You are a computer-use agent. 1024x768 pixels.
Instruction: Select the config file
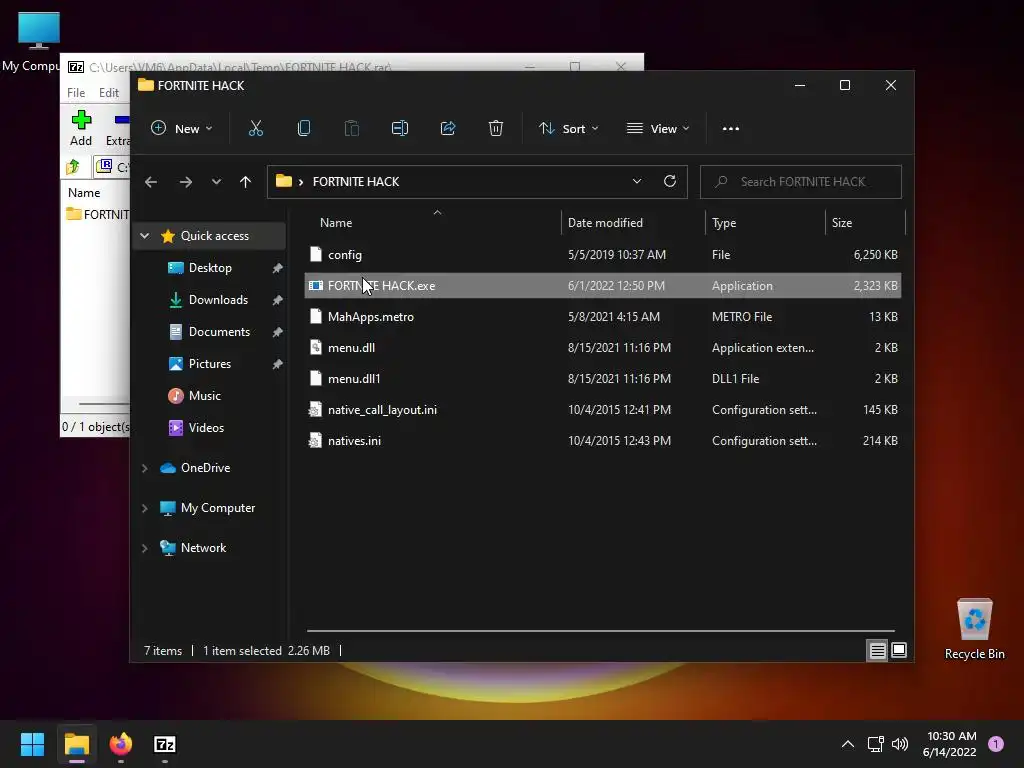(x=603, y=255)
